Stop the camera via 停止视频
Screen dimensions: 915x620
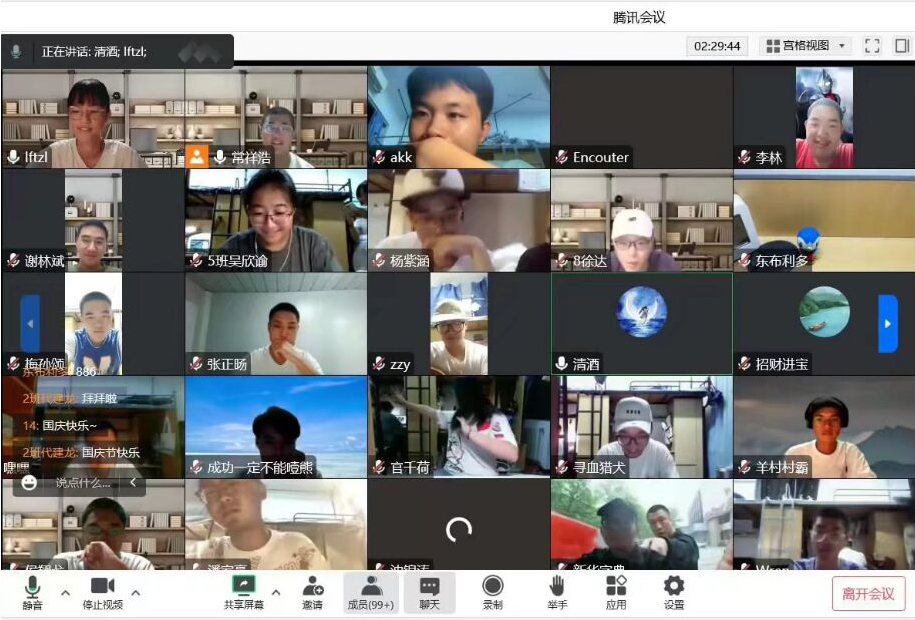101,592
